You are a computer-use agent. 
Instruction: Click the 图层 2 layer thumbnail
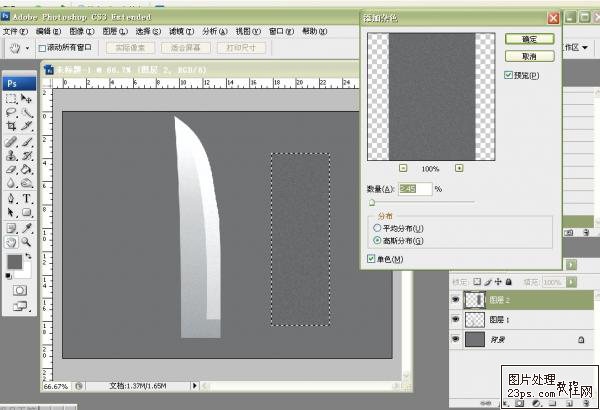(x=475, y=300)
